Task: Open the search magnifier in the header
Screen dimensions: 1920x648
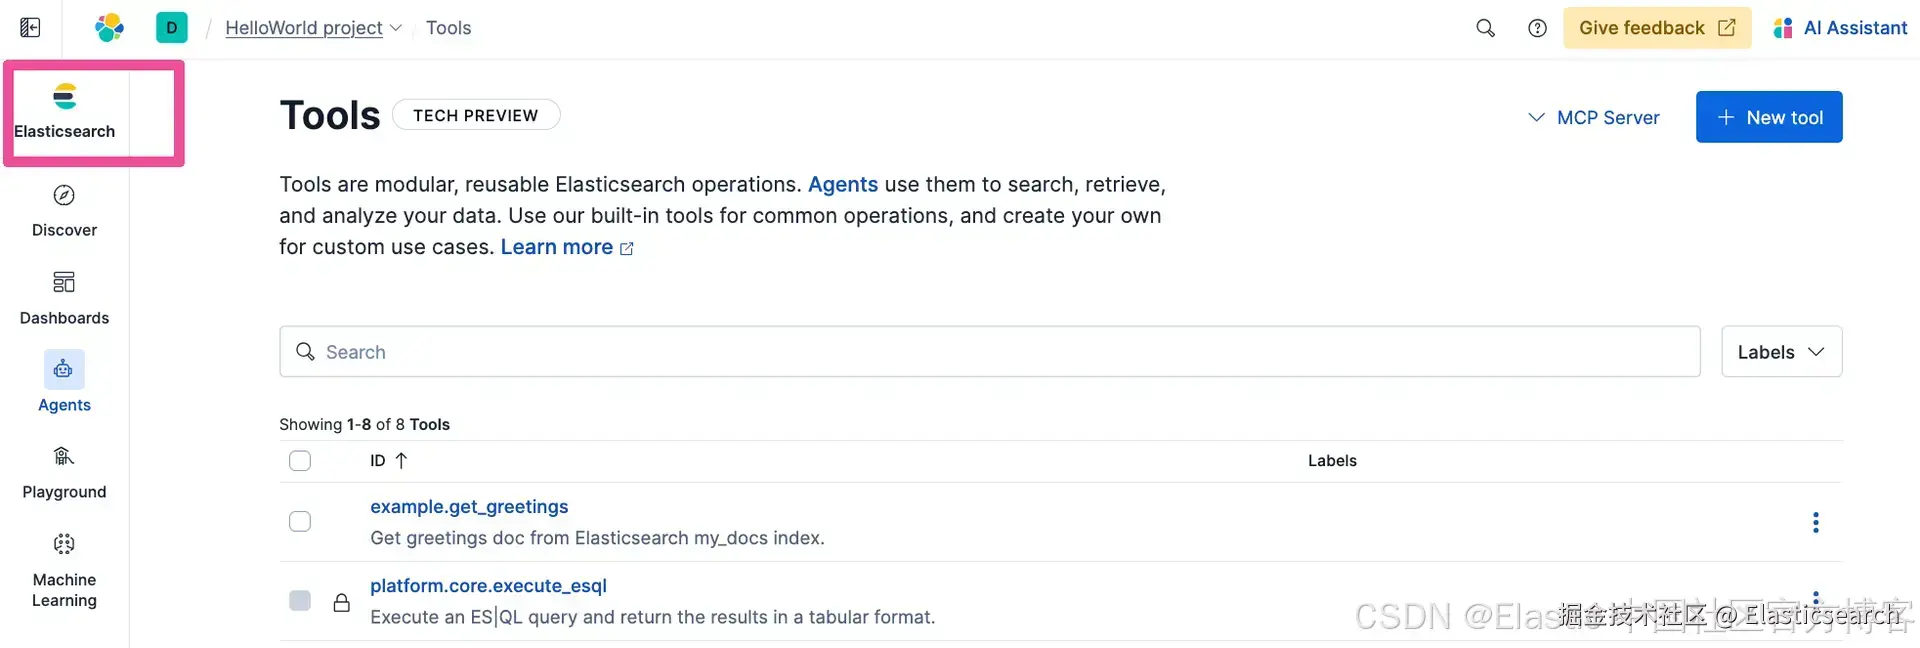Action: pos(1485,28)
